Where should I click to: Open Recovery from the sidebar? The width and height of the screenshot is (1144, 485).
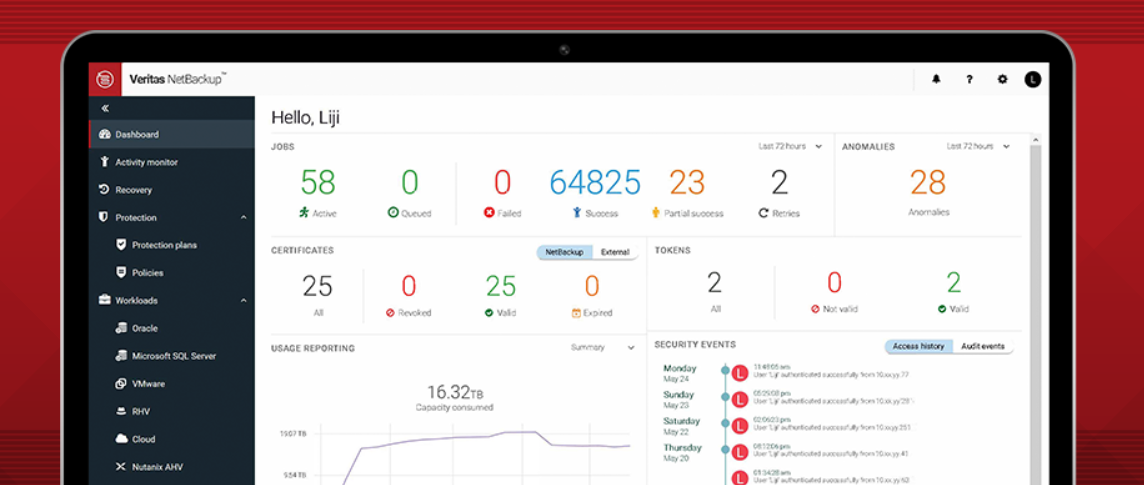pyautogui.click(x=133, y=190)
